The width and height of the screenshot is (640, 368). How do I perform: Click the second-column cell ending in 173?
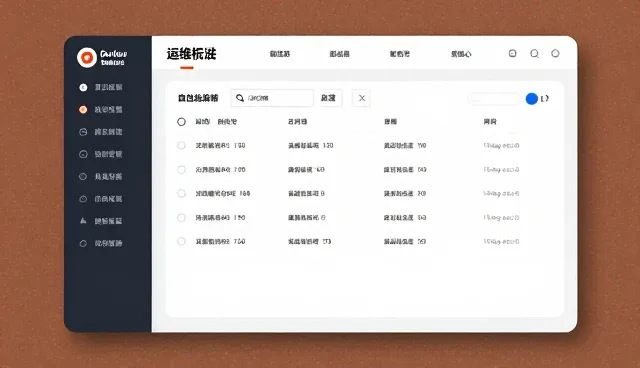pyautogui.click(x=309, y=242)
